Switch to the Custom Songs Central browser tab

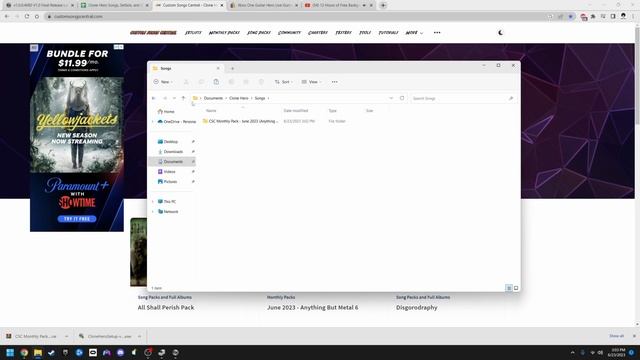click(189, 5)
